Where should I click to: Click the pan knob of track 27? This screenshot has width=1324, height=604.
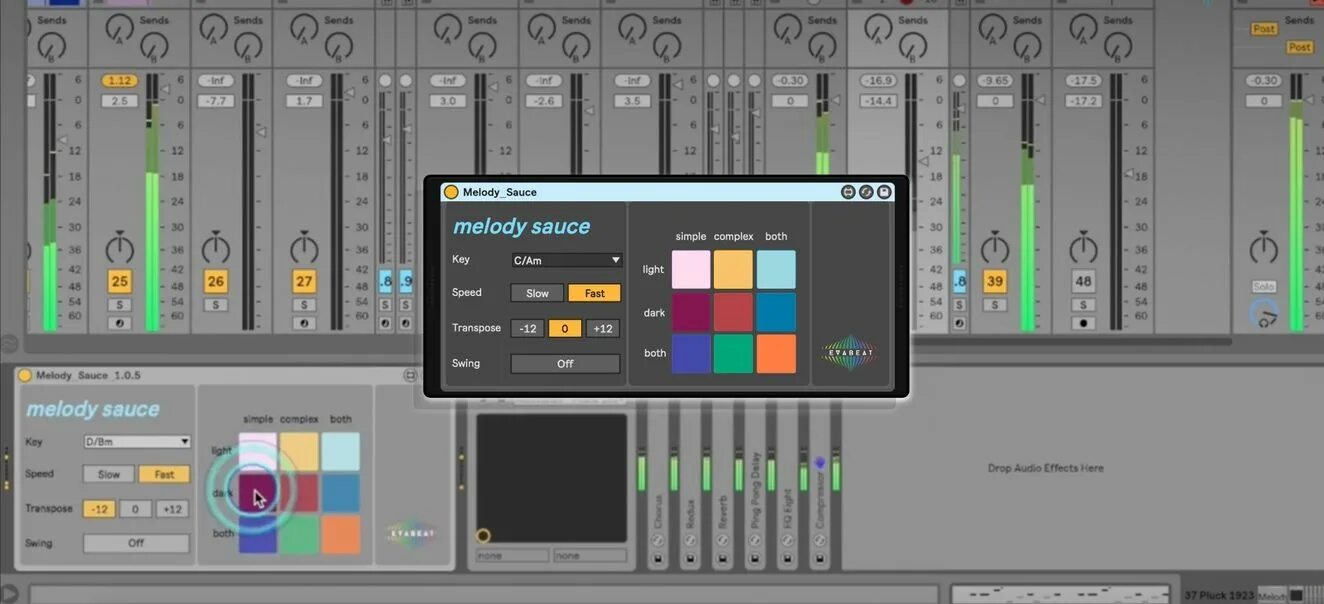pos(304,247)
